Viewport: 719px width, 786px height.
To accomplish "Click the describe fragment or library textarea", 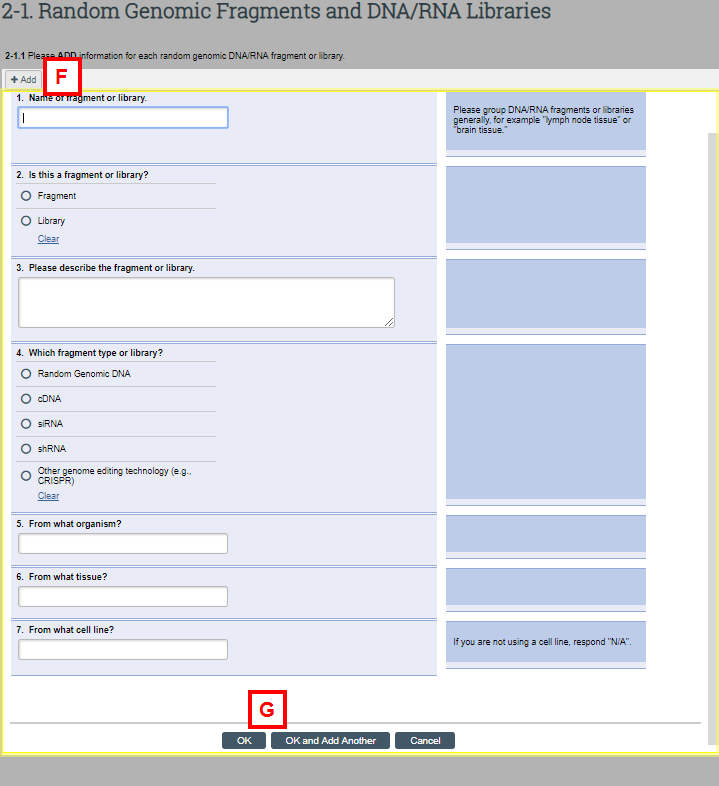I will 206,302.
